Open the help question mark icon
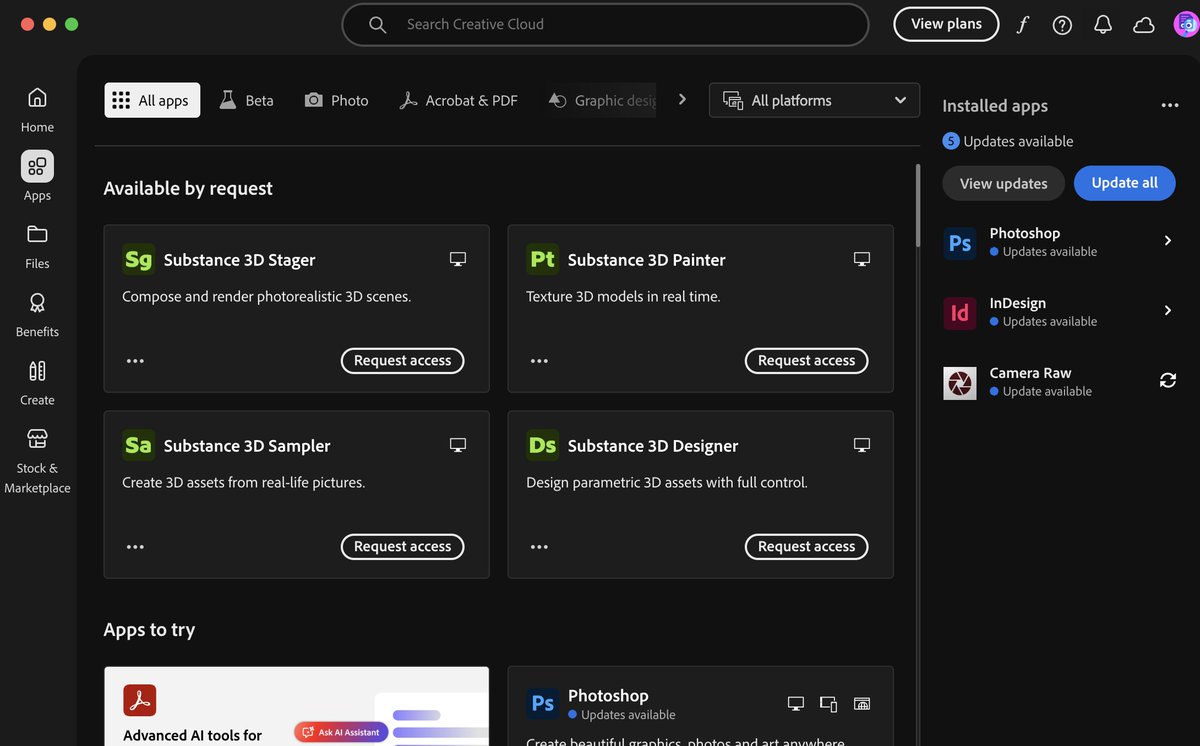 1063,25
